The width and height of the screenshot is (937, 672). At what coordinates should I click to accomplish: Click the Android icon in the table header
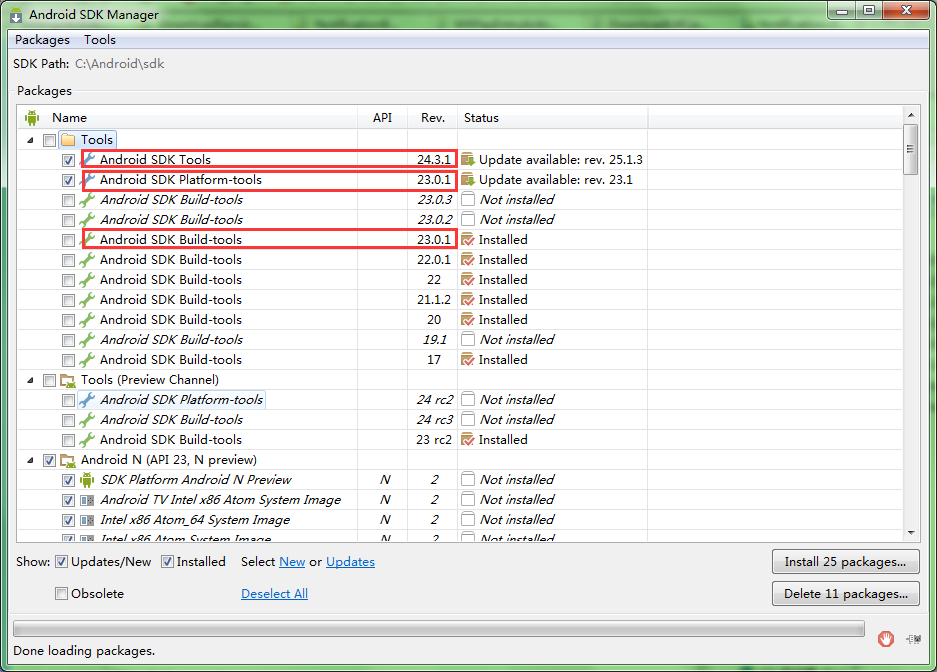[x=32, y=118]
